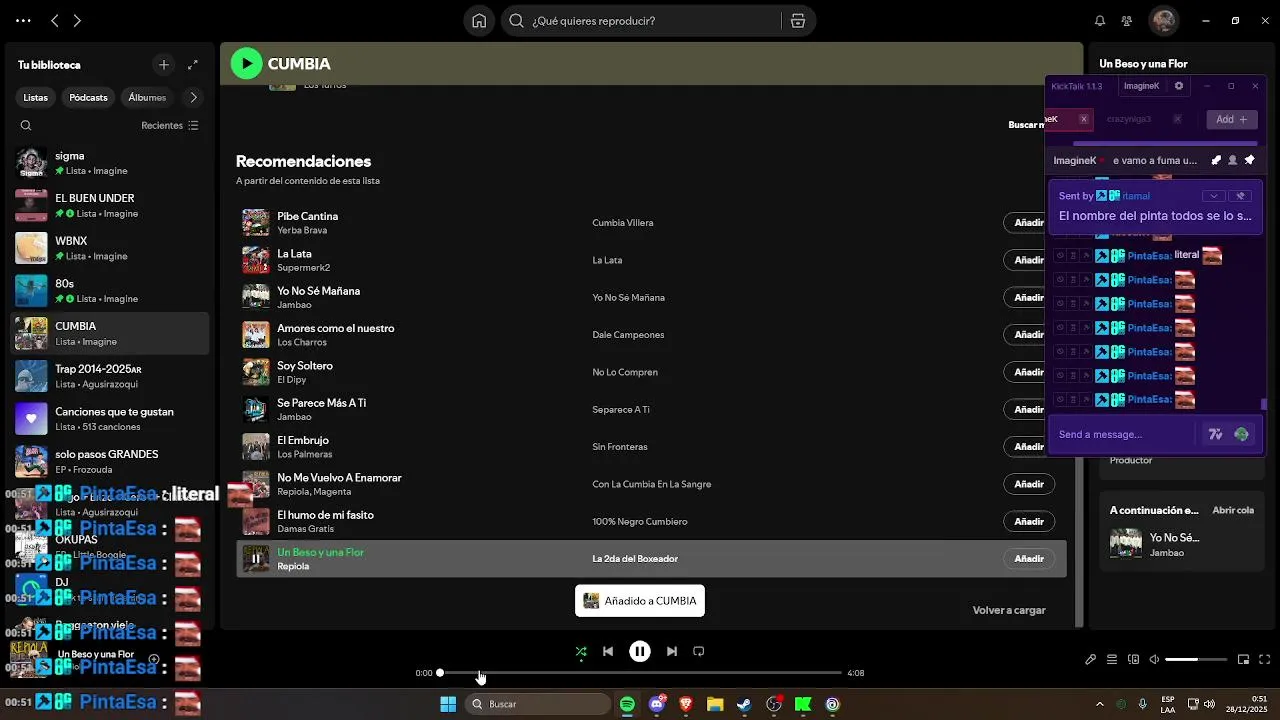
Task: Open artist link Yerba Brava
Action: 302,230
